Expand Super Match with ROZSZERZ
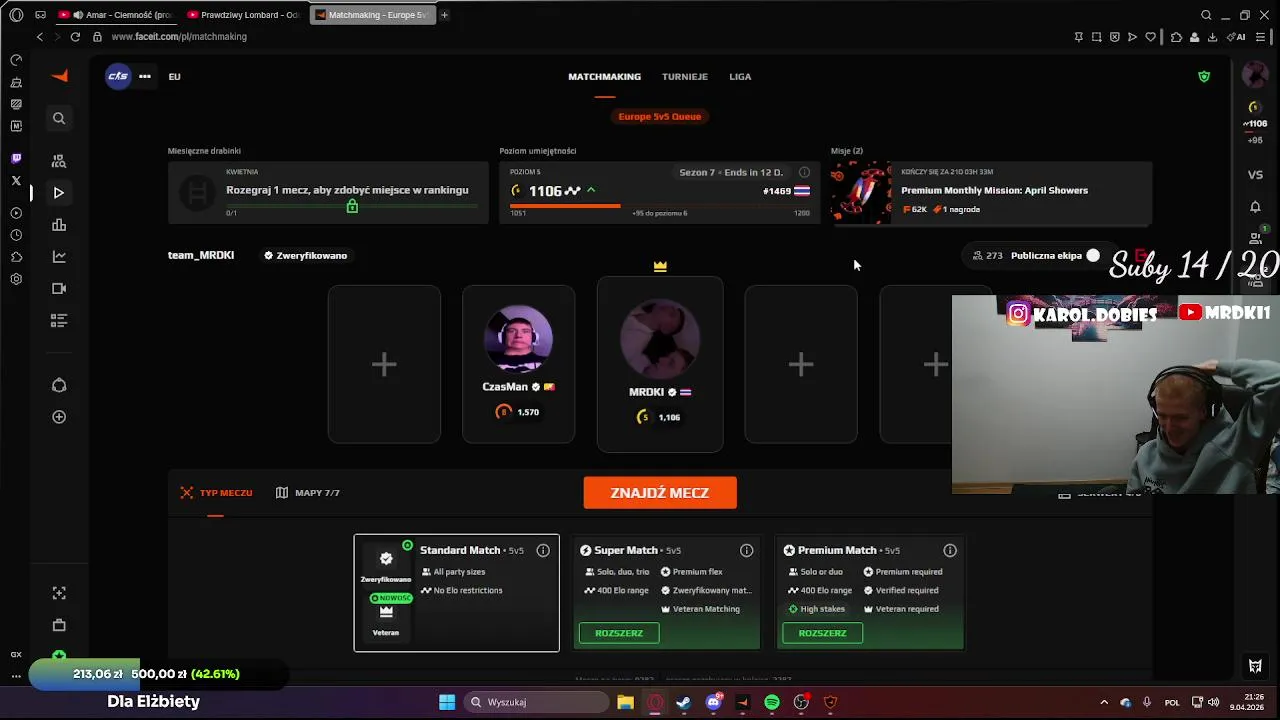 tap(619, 633)
